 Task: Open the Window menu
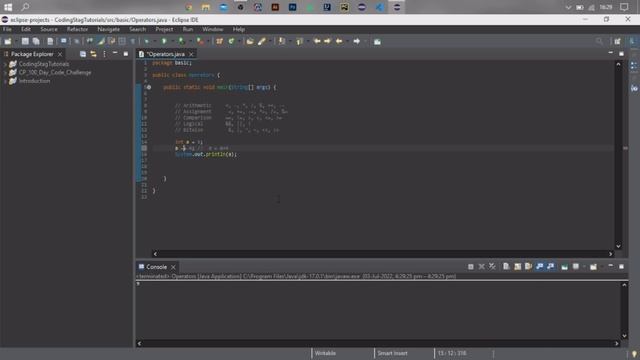213,29
